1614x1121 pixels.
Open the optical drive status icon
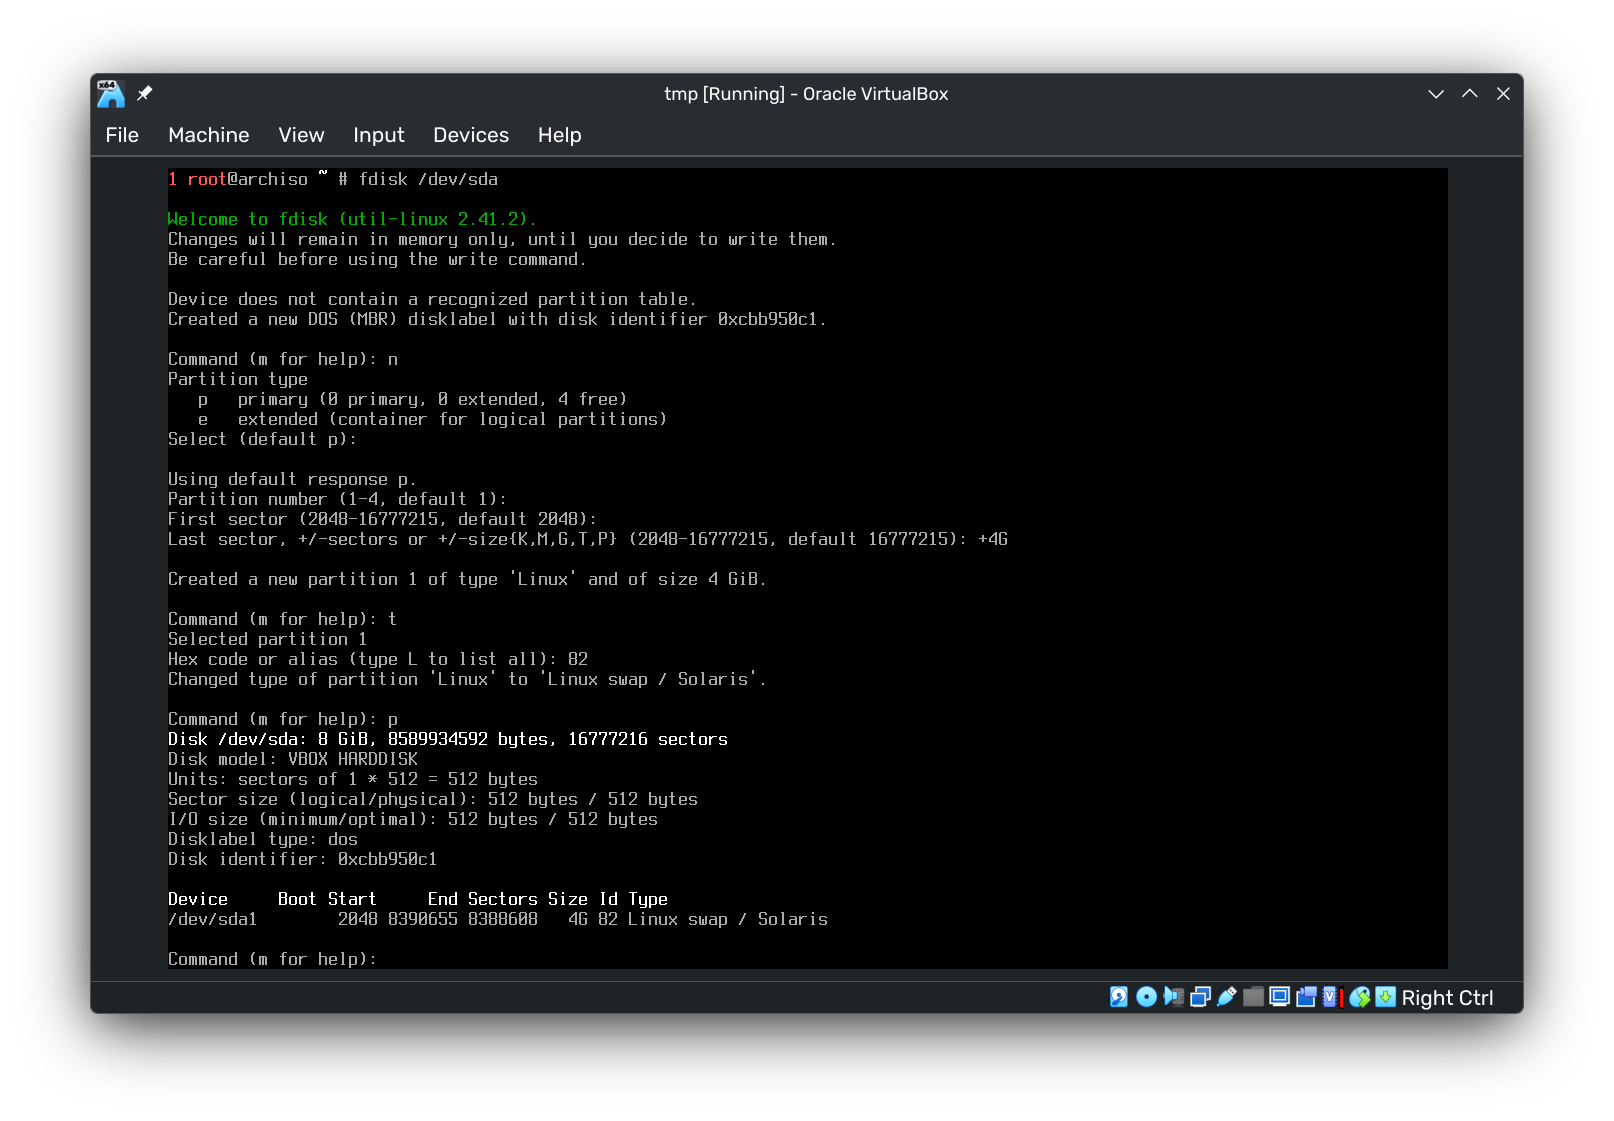point(1146,997)
